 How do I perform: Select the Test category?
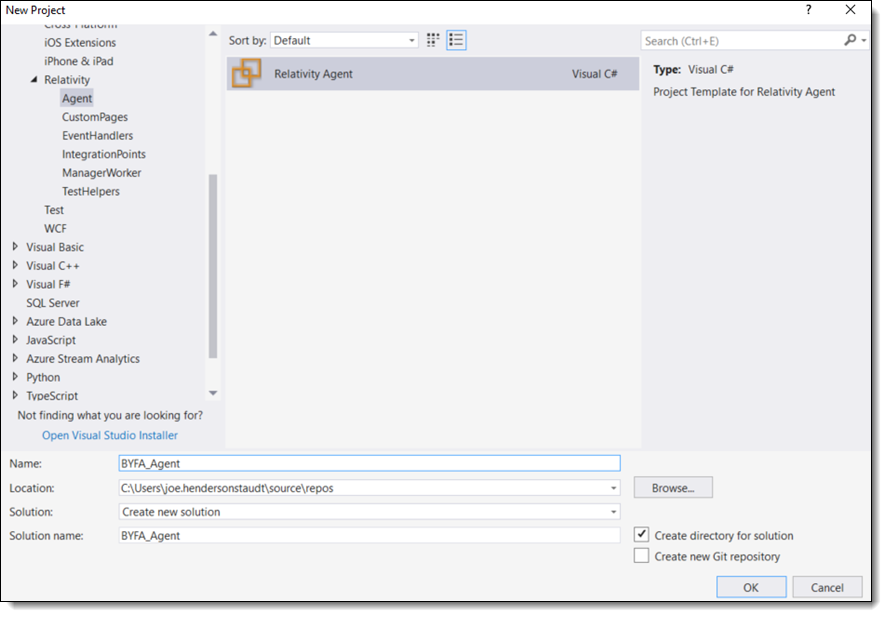tap(54, 210)
